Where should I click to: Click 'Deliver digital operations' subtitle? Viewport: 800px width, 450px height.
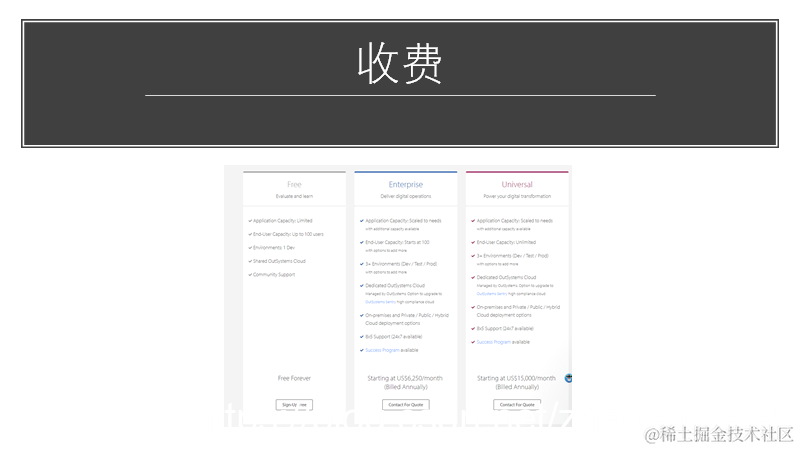(x=406, y=196)
